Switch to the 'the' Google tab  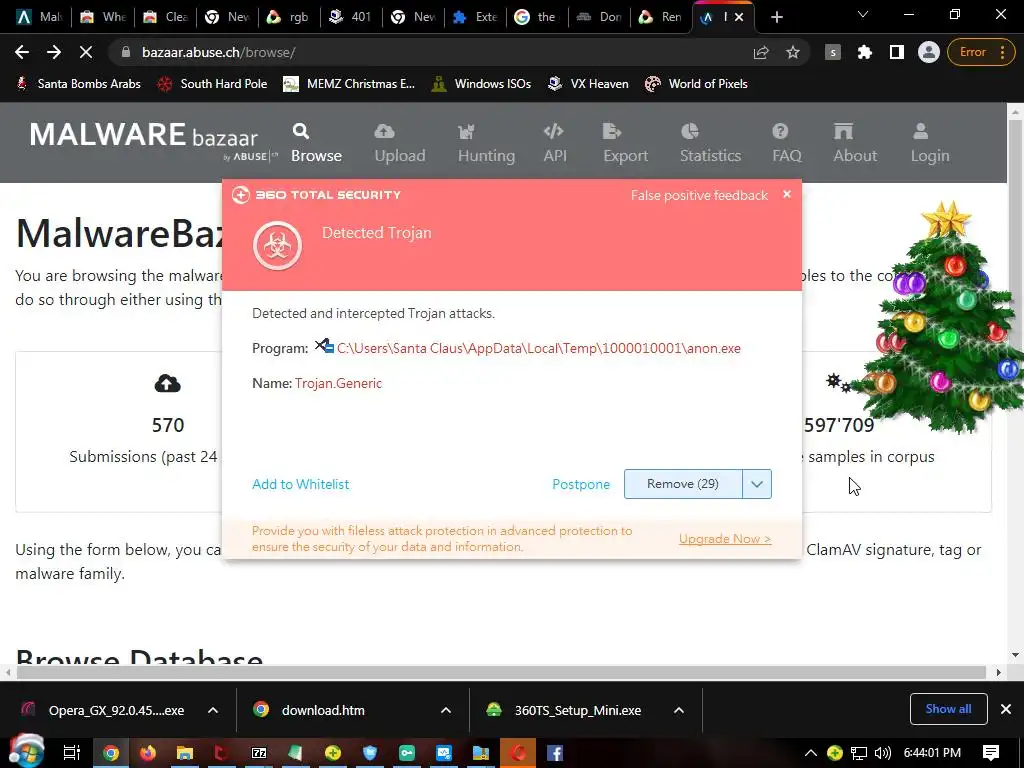click(538, 17)
